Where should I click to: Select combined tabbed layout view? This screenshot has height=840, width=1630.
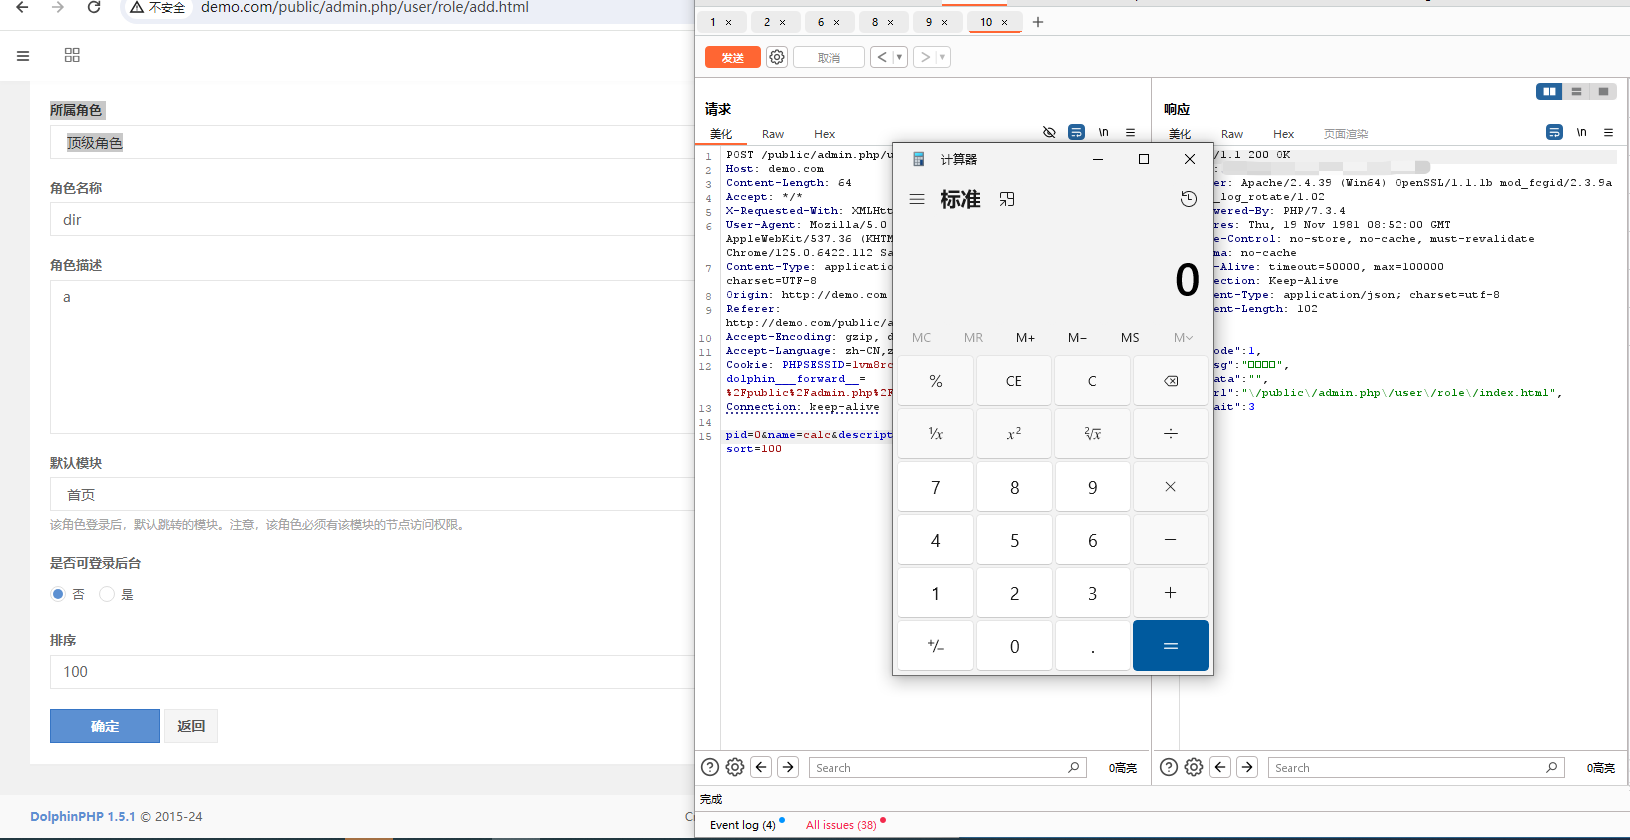pyautogui.click(x=1603, y=91)
